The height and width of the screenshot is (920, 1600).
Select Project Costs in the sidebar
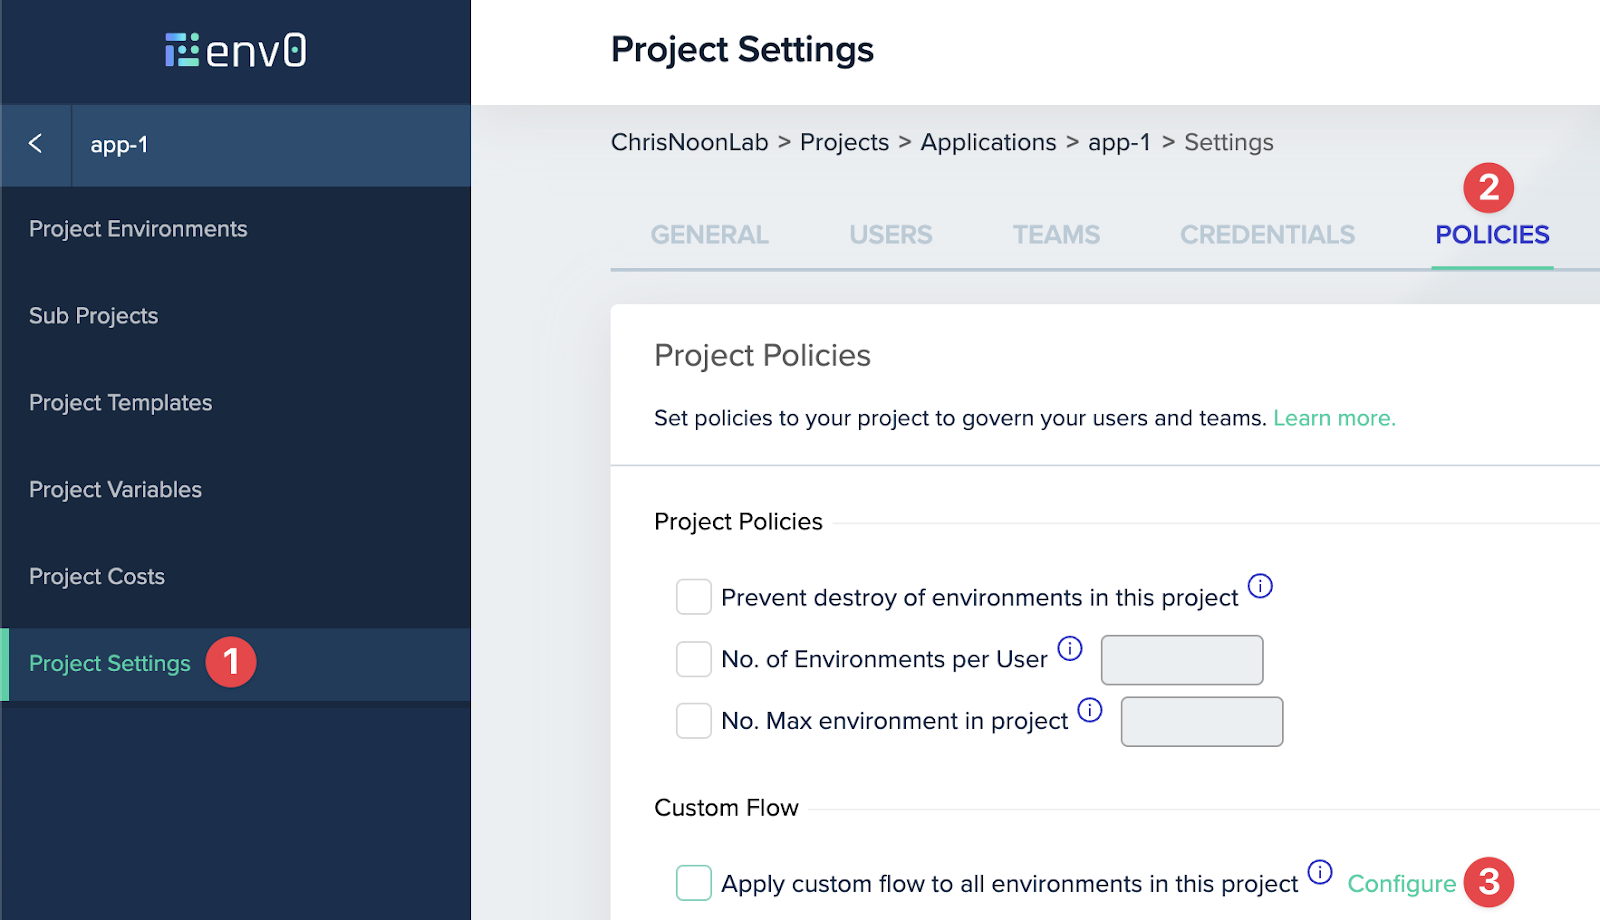click(x=96, y=576)
